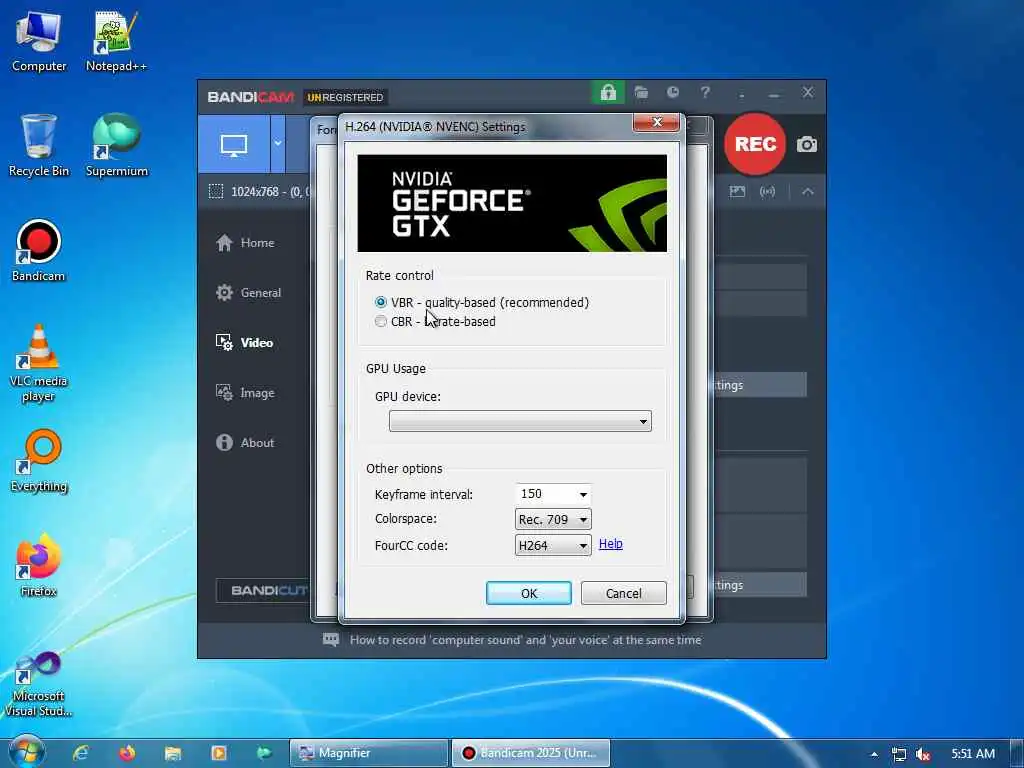Open the Image settings section
This screenshot has height=768, width=1024.
246,392
